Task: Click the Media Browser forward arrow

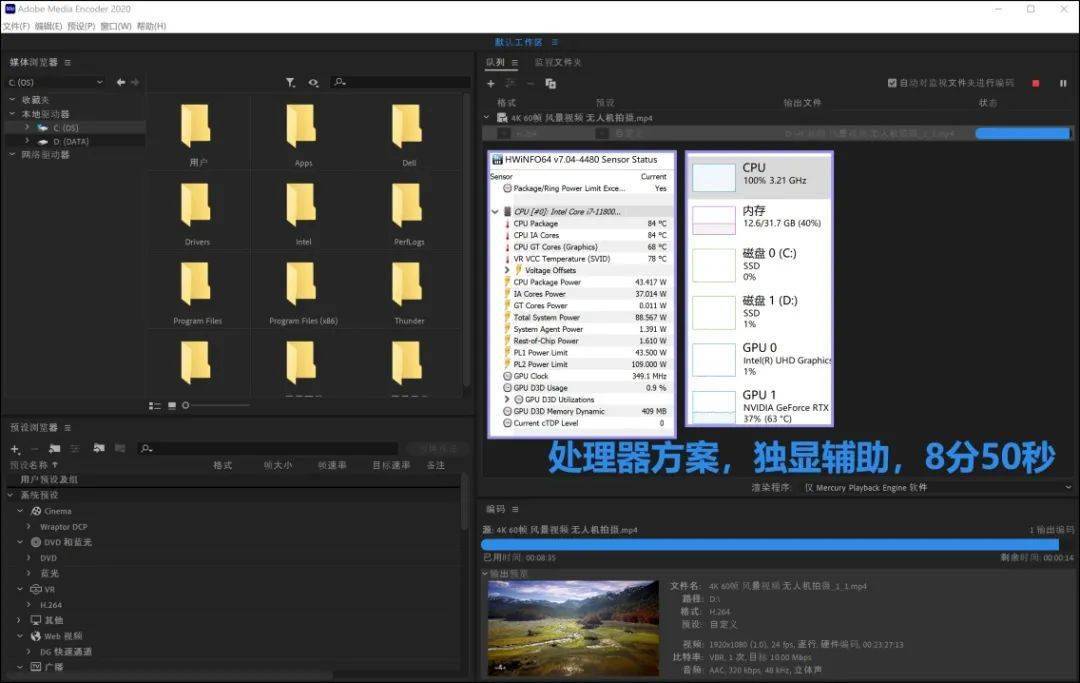Action: point(135,82)
